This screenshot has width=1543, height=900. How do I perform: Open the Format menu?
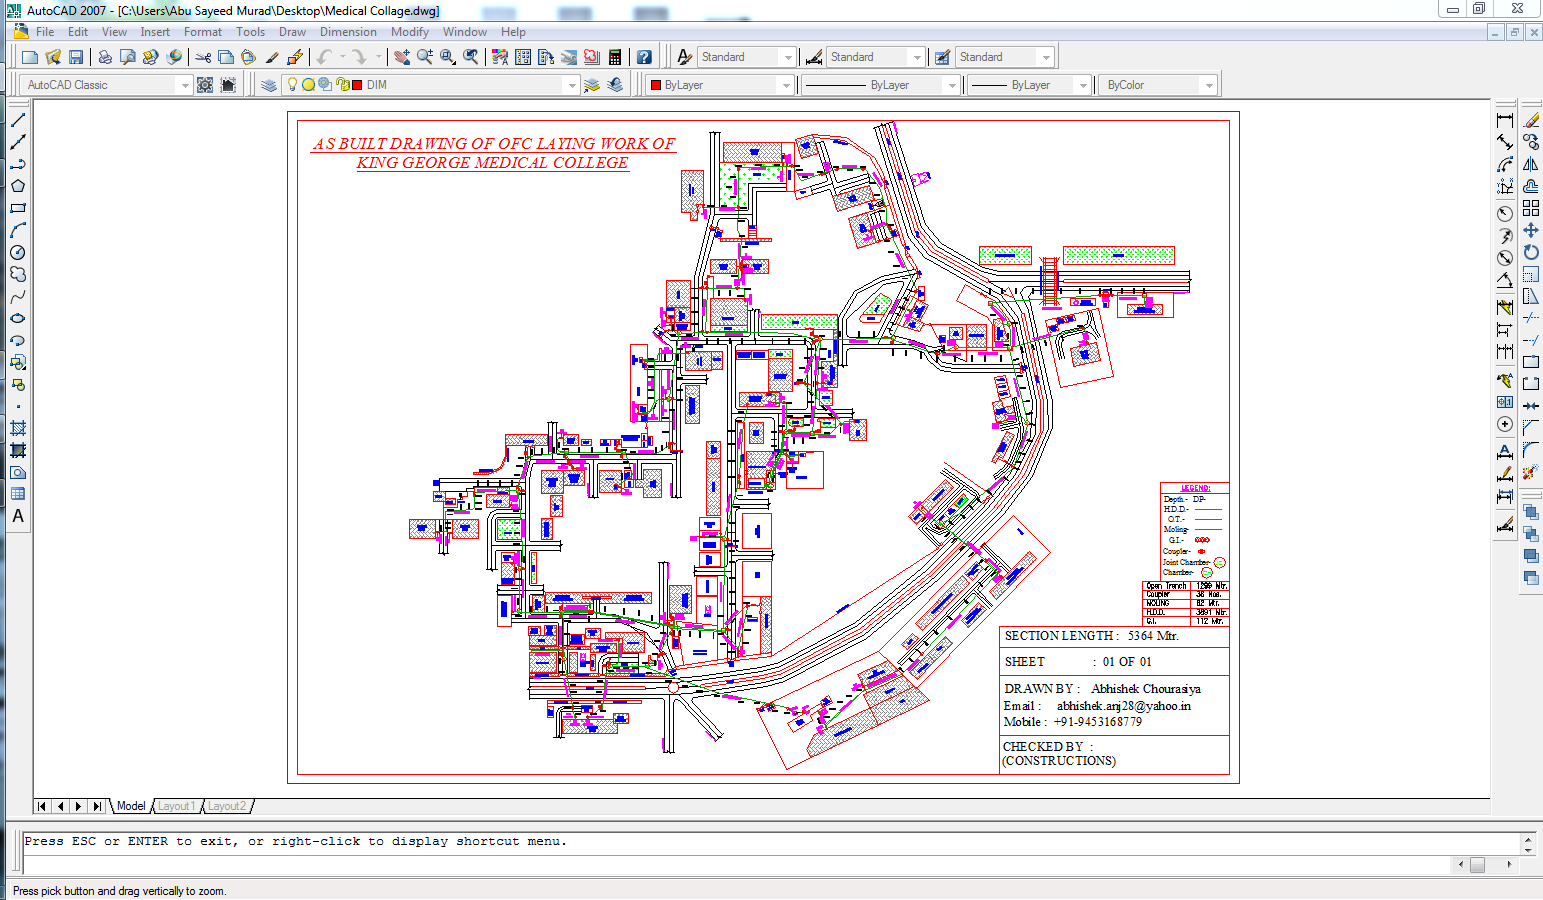pos(203,32)
